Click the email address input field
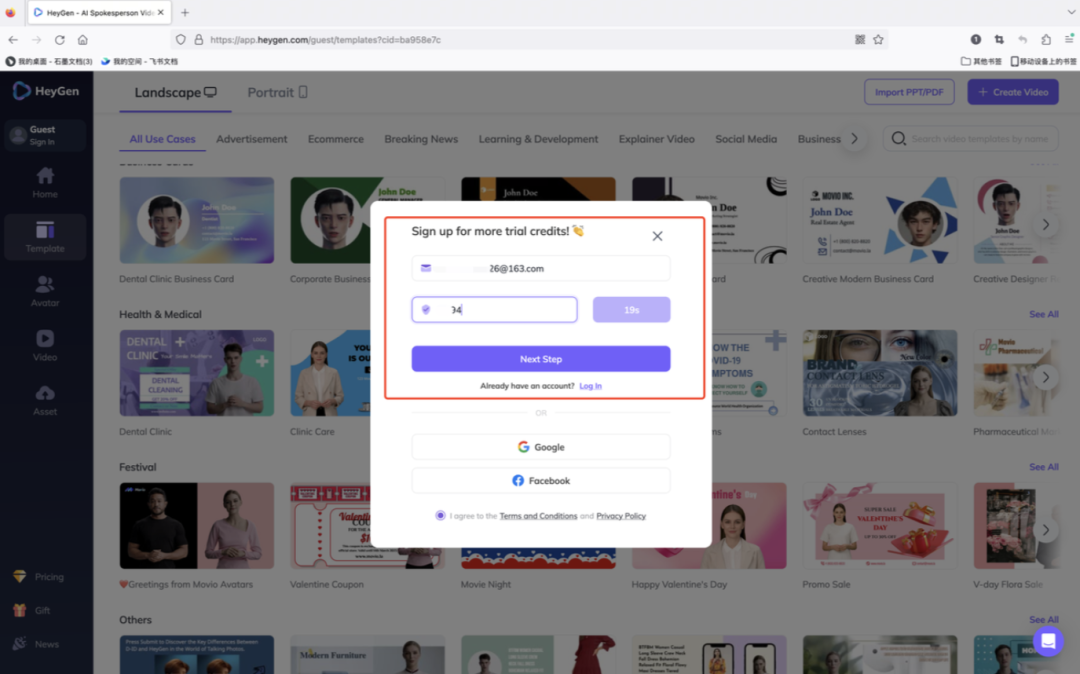 pyautogui.click(x=541, y=268)
